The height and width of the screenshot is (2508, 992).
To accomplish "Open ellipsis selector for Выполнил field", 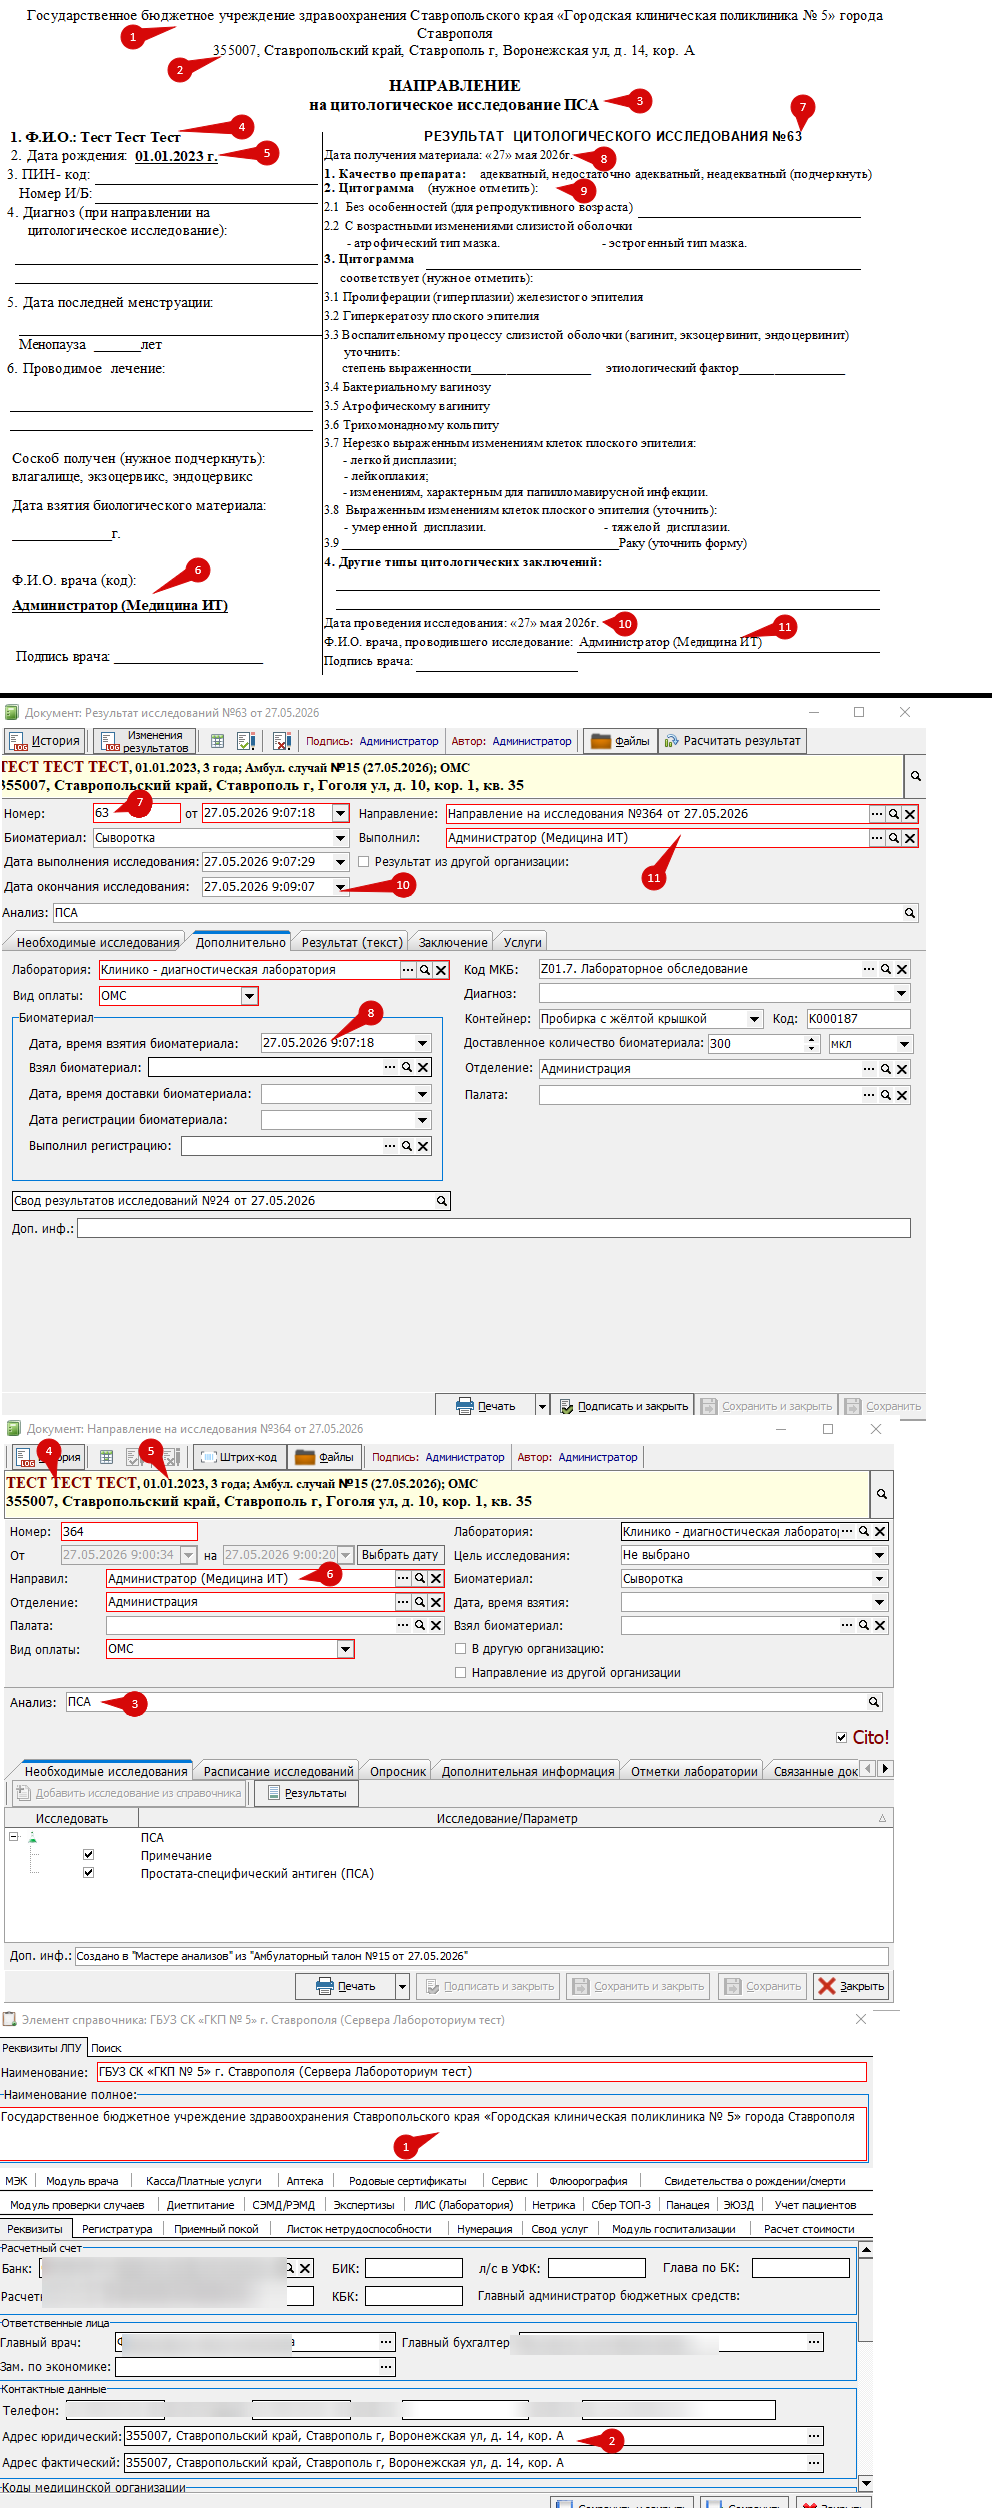I will pos(877,838).
